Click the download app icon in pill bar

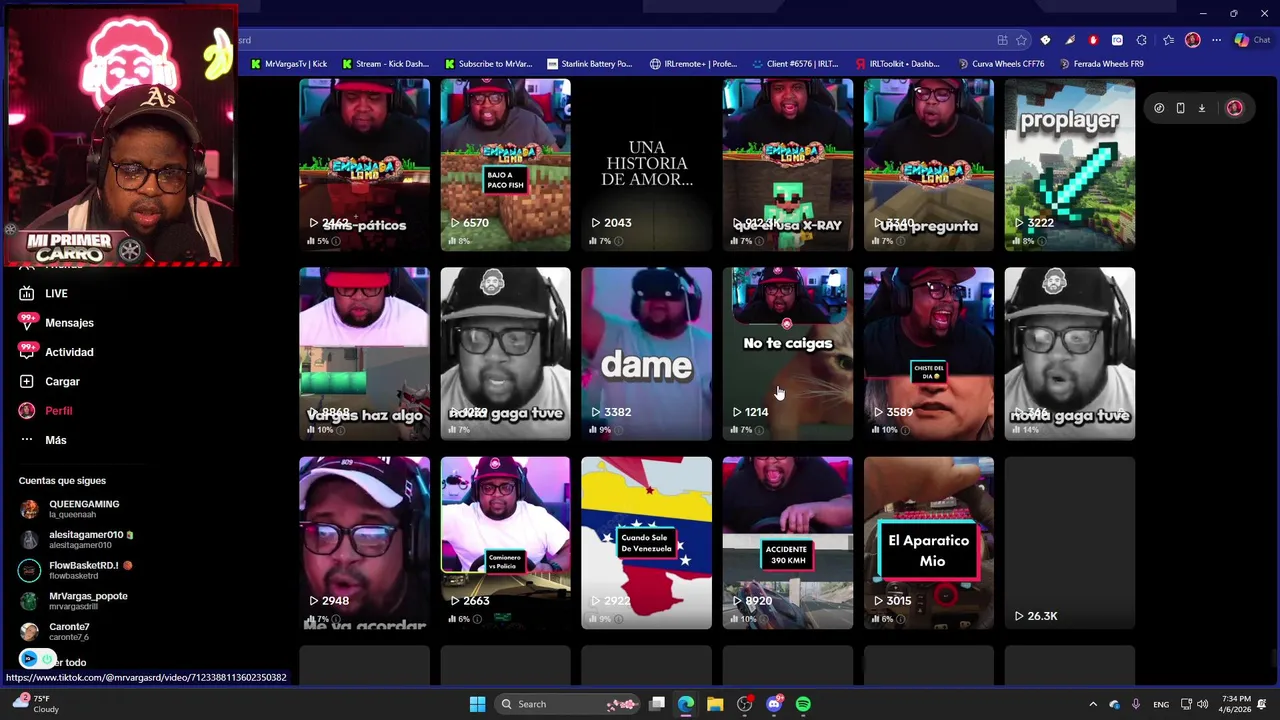1202,108
